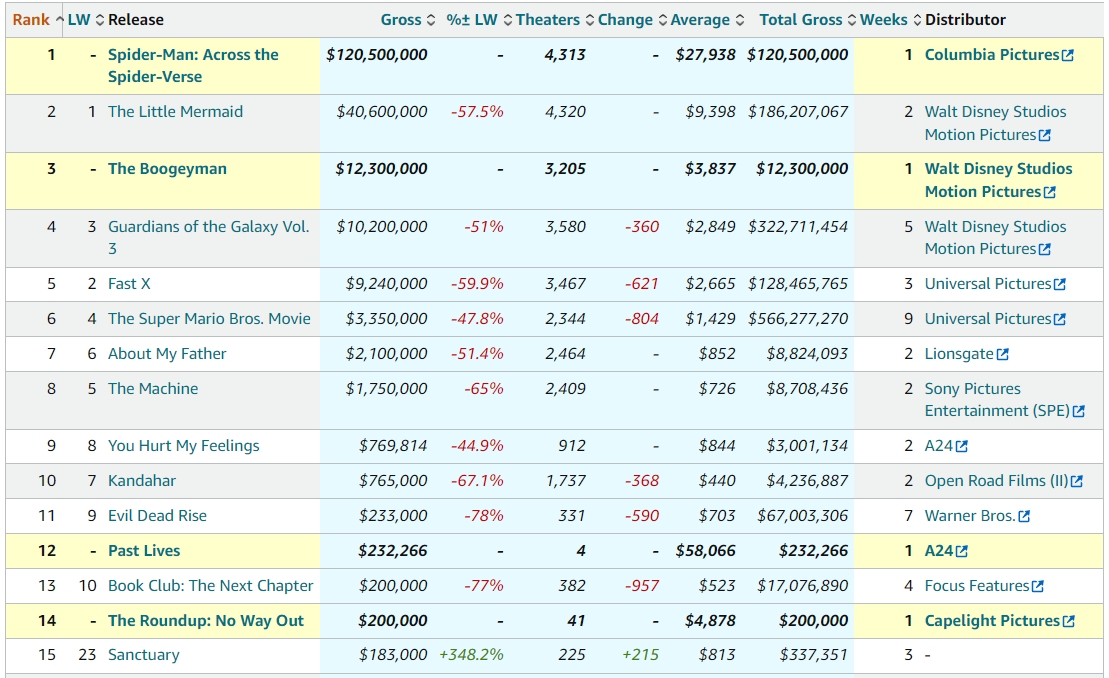Click the $566,277,270 total gross value
Screen dimensions: 1109x678
[798, 319]
